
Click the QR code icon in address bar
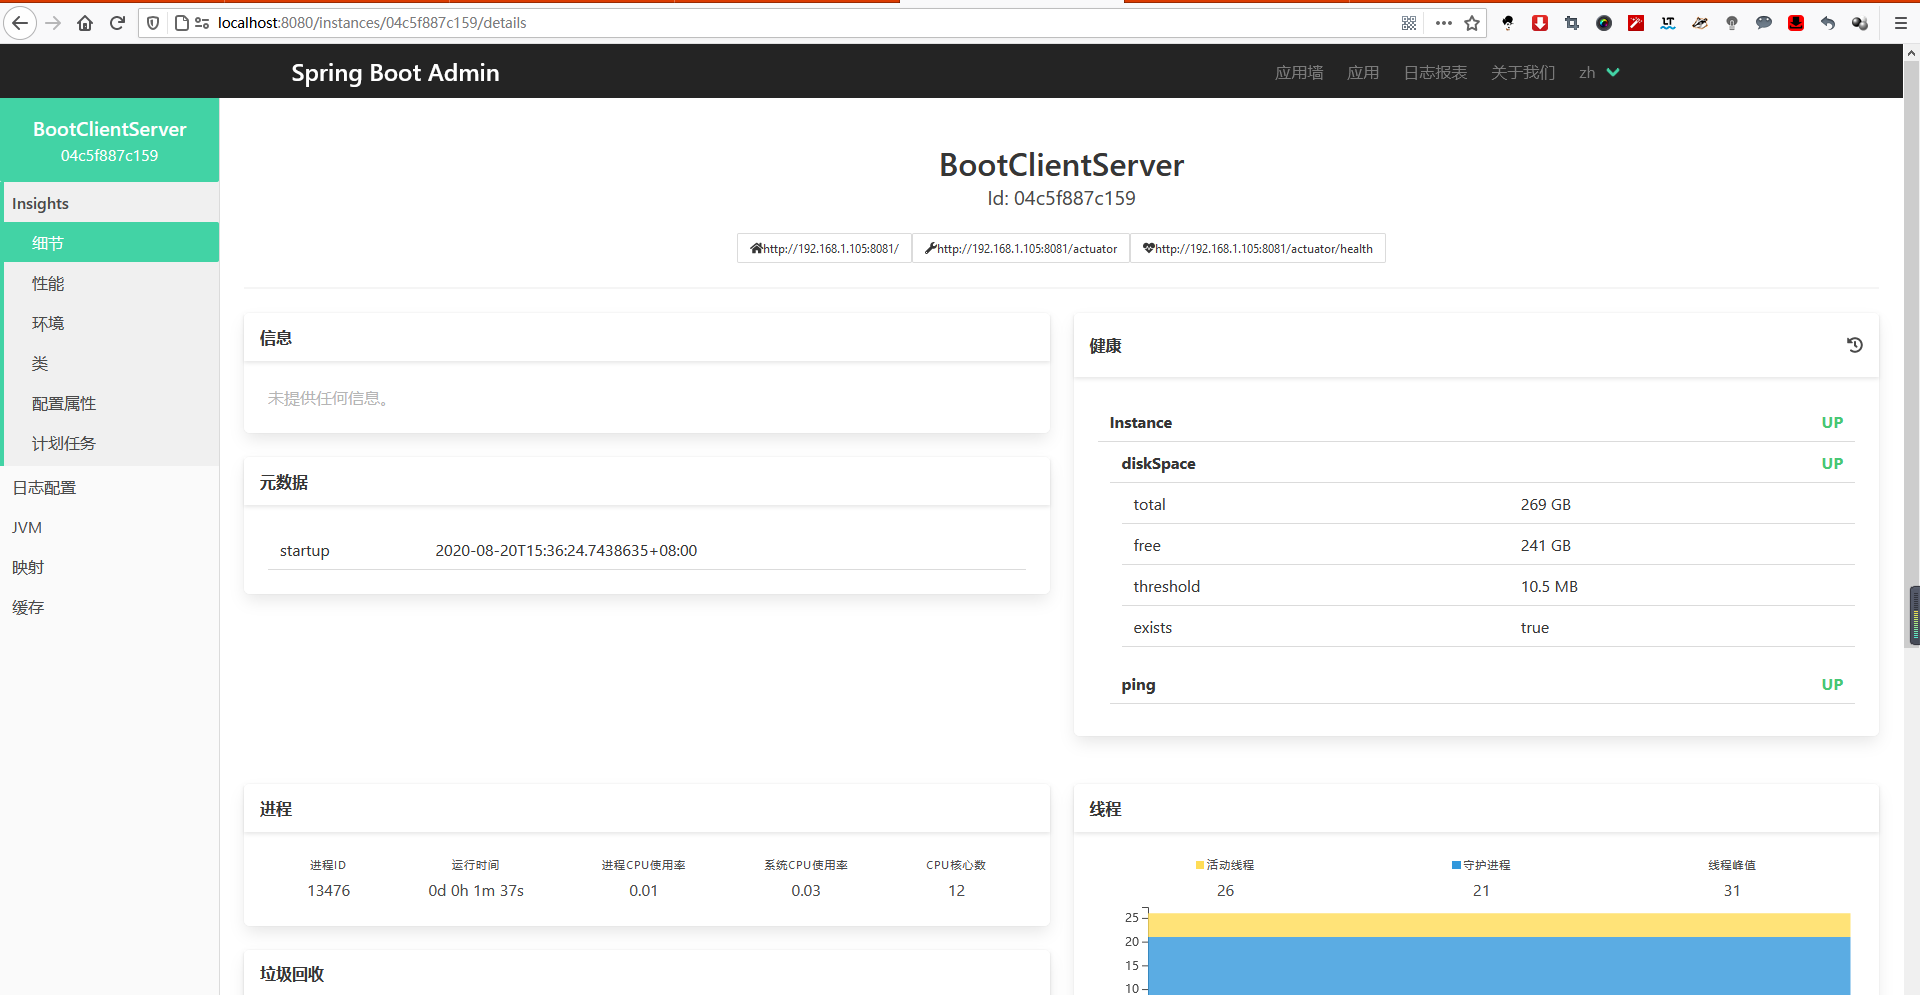(x=1409, y=23)
